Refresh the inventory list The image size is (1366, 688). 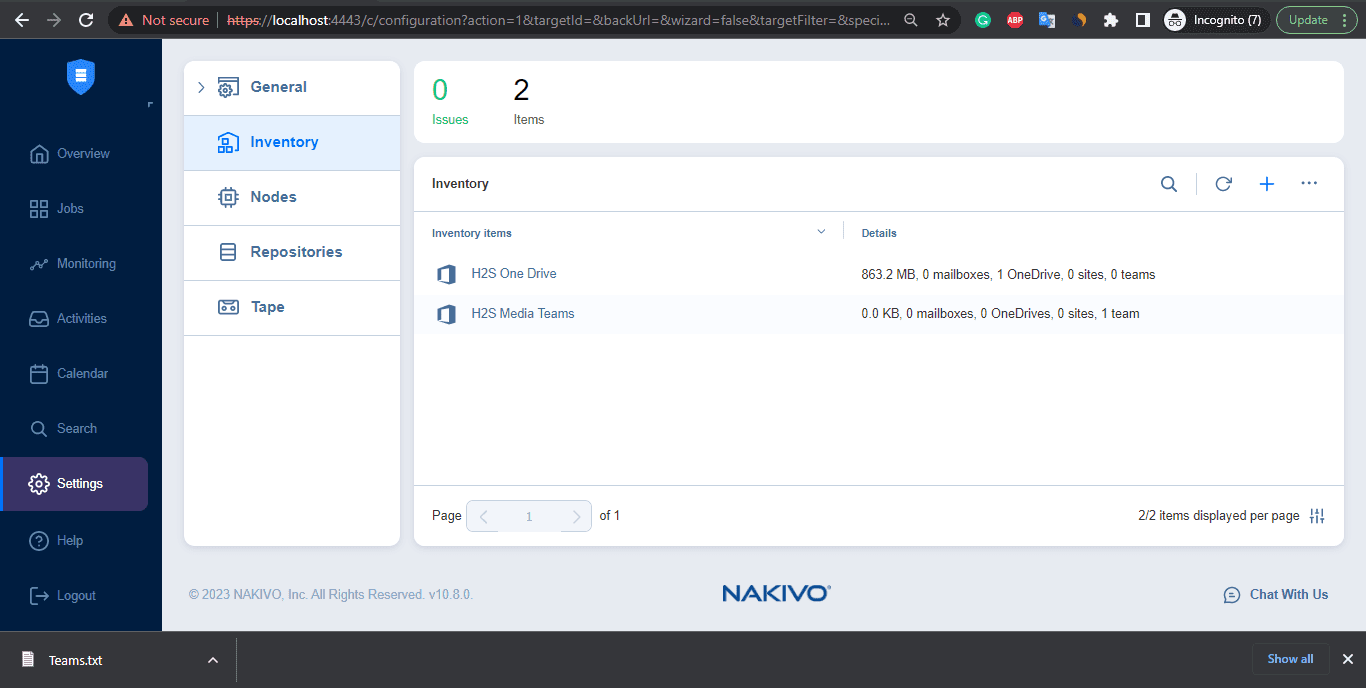pyautogui.click(x=1223, y=184)
